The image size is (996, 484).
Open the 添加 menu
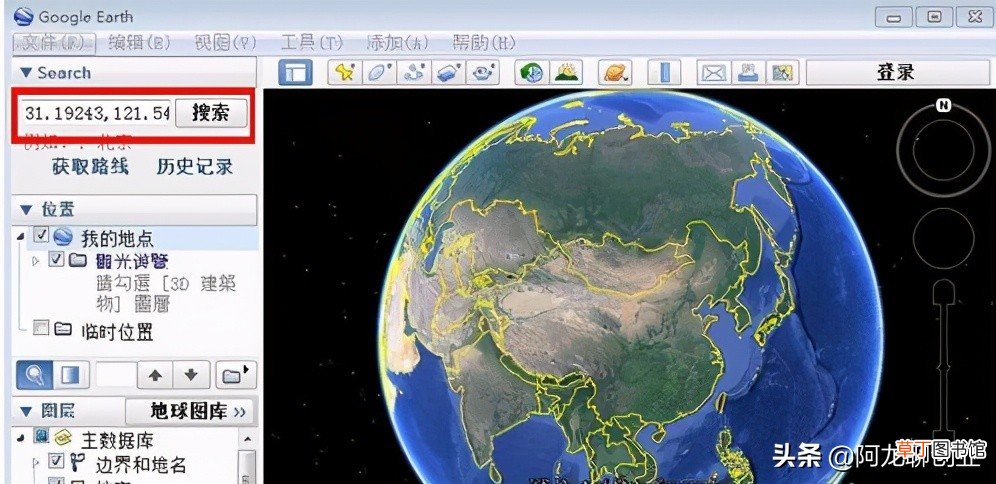pos(398,43)
